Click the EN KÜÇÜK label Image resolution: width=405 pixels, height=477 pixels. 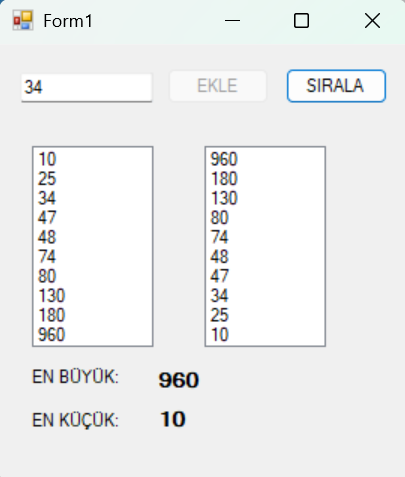pyautogui.click(x=75, y=420)
